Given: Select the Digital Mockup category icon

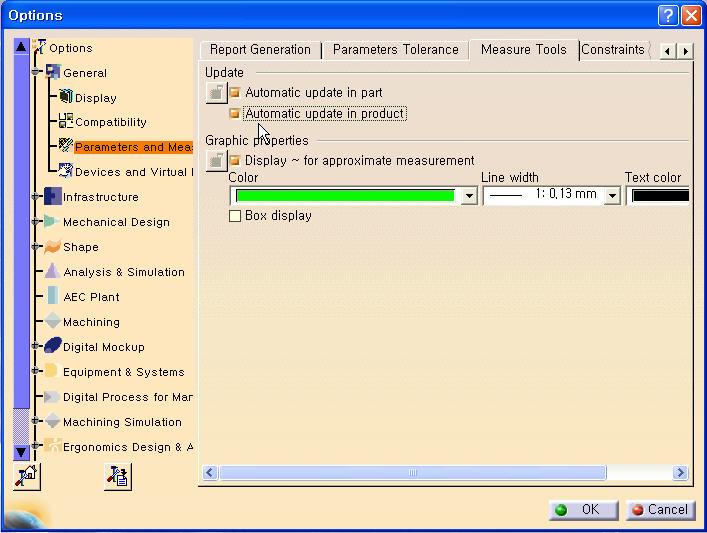Looking at the screenshot, I should point(52,346).
